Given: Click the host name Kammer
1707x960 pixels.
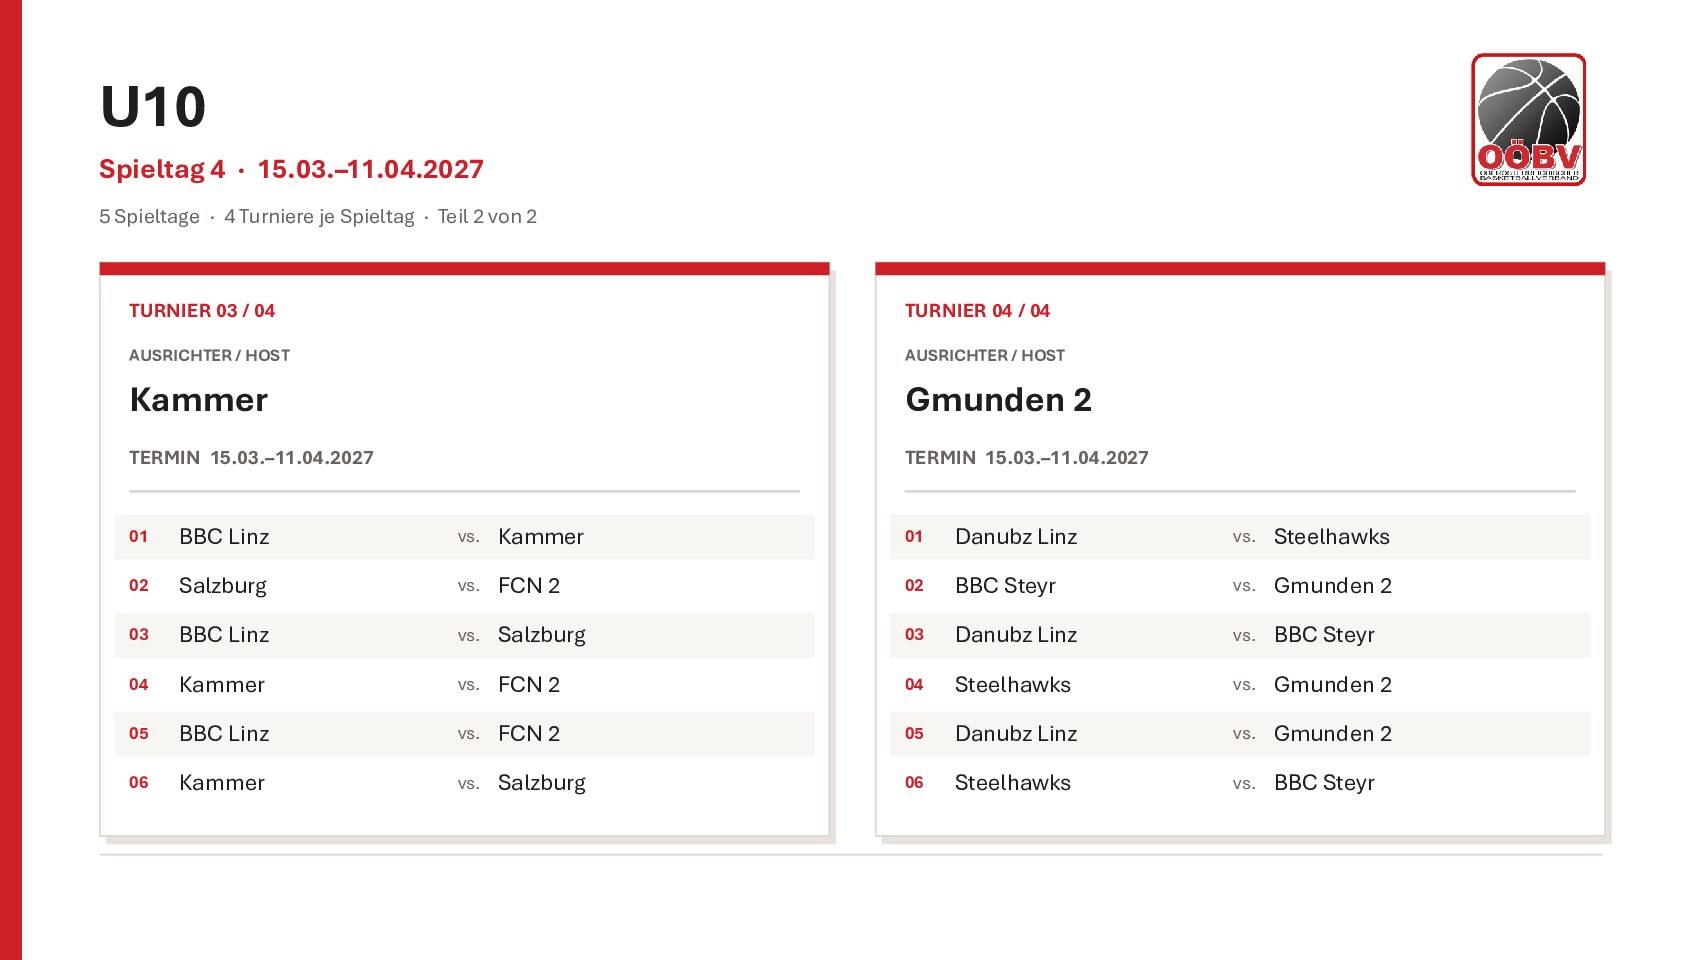Looking at the screenshot, I should tap(199, 400).
